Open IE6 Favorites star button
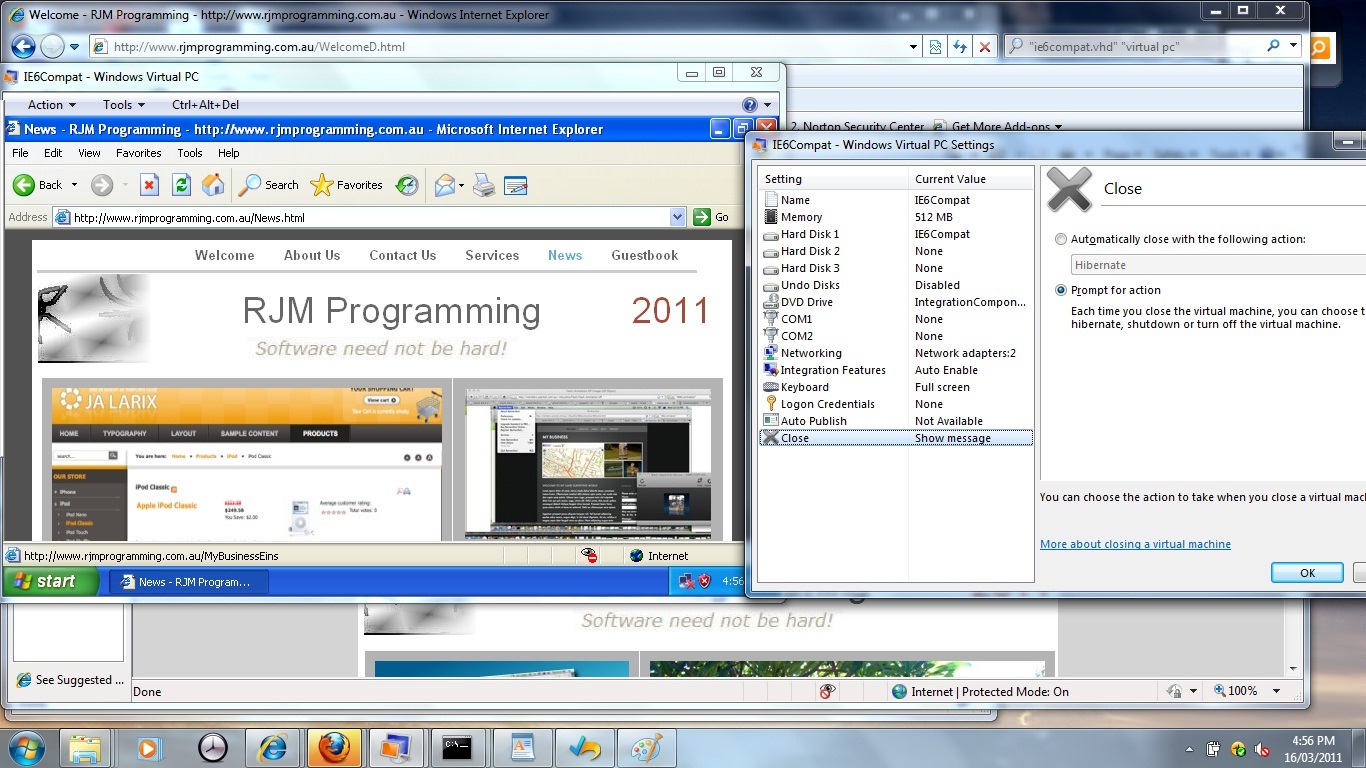This screenshot has height=768, width=1366. (346, 185)
